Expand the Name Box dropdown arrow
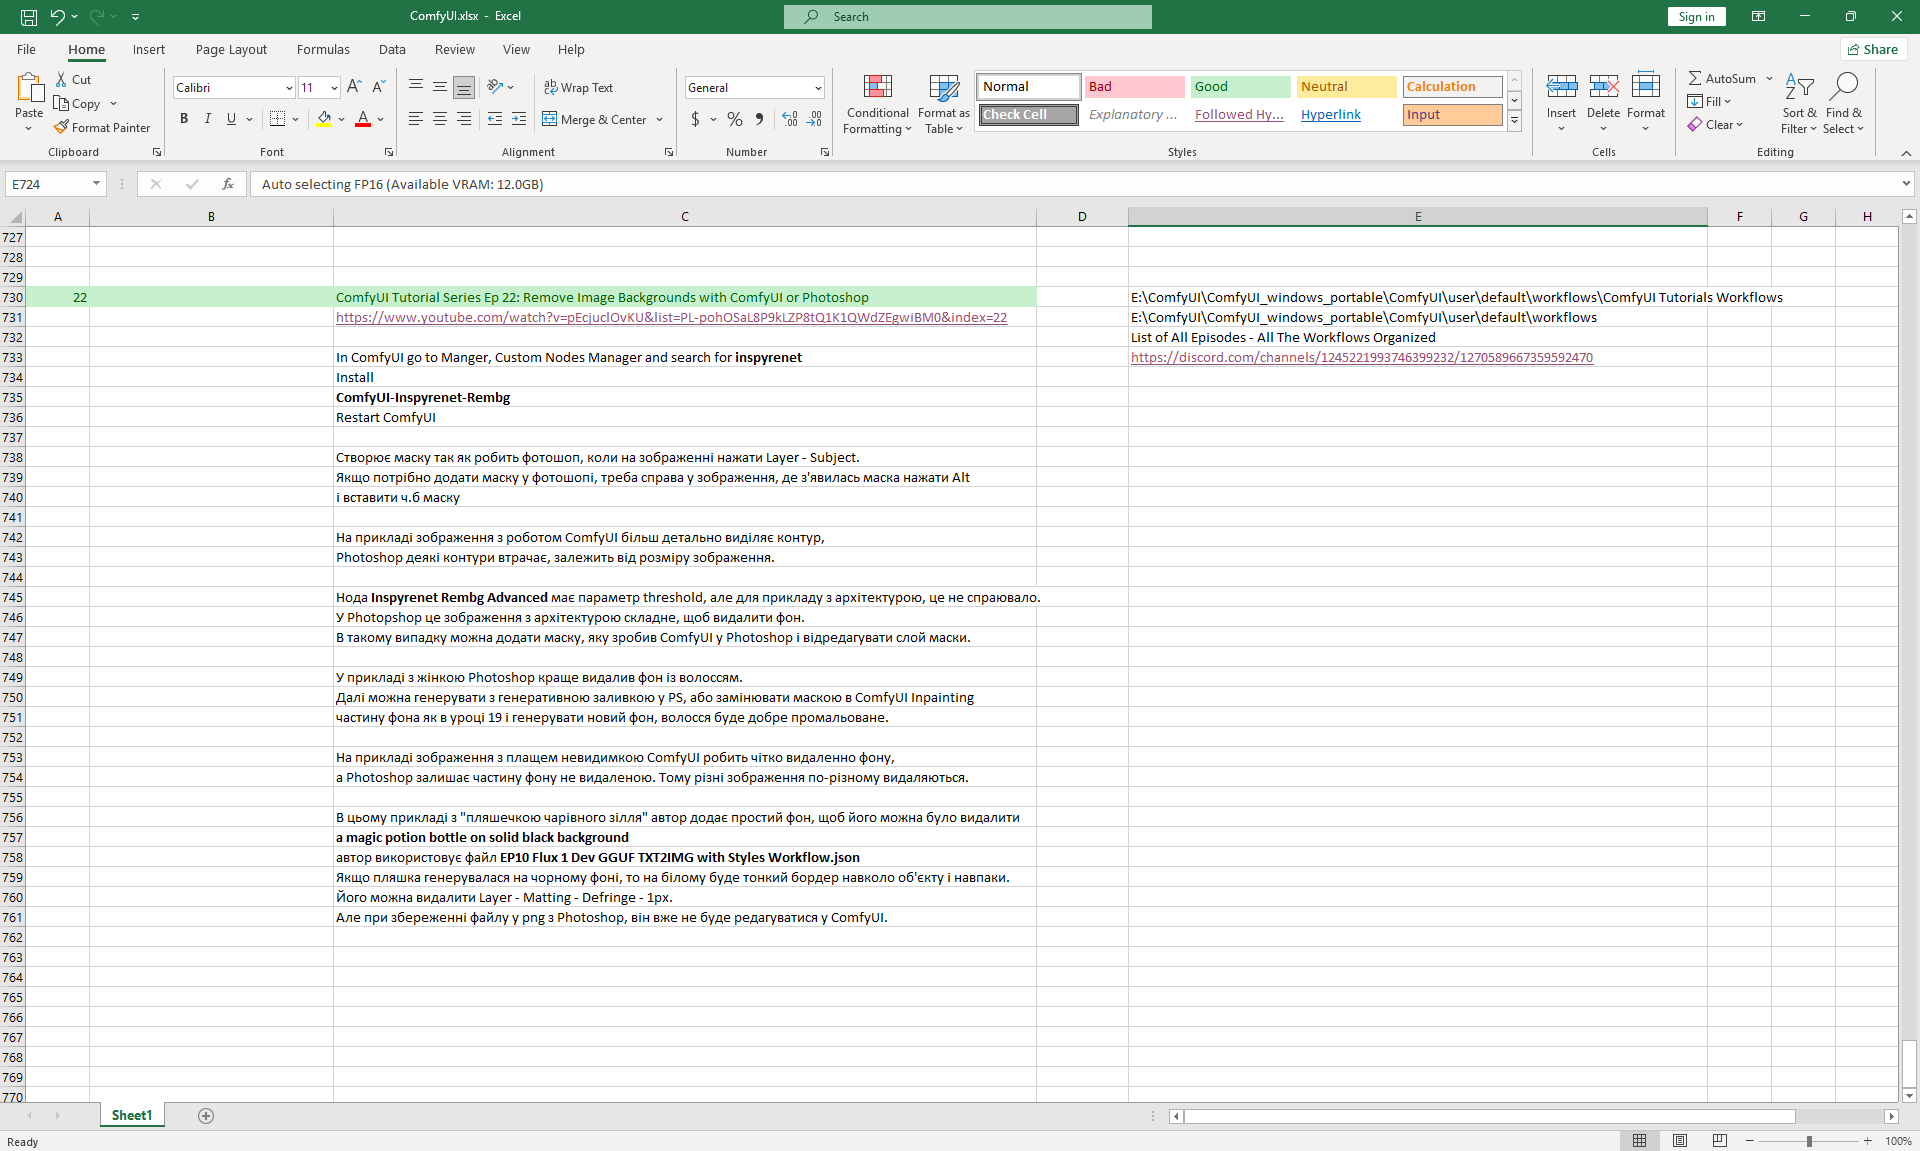1920x1151 pixels. (96, 184)
